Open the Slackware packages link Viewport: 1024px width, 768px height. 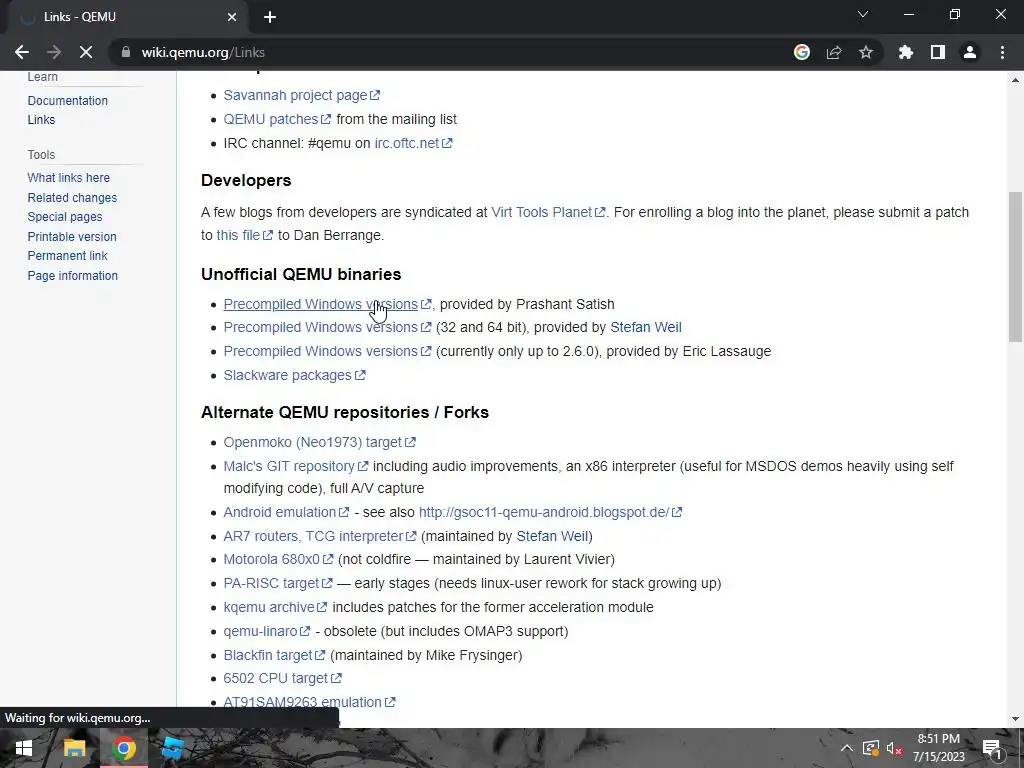pos(294,376)
